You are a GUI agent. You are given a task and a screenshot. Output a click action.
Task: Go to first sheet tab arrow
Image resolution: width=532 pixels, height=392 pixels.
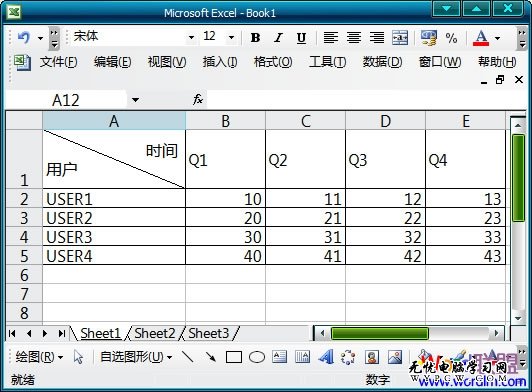tap(13, 333)
